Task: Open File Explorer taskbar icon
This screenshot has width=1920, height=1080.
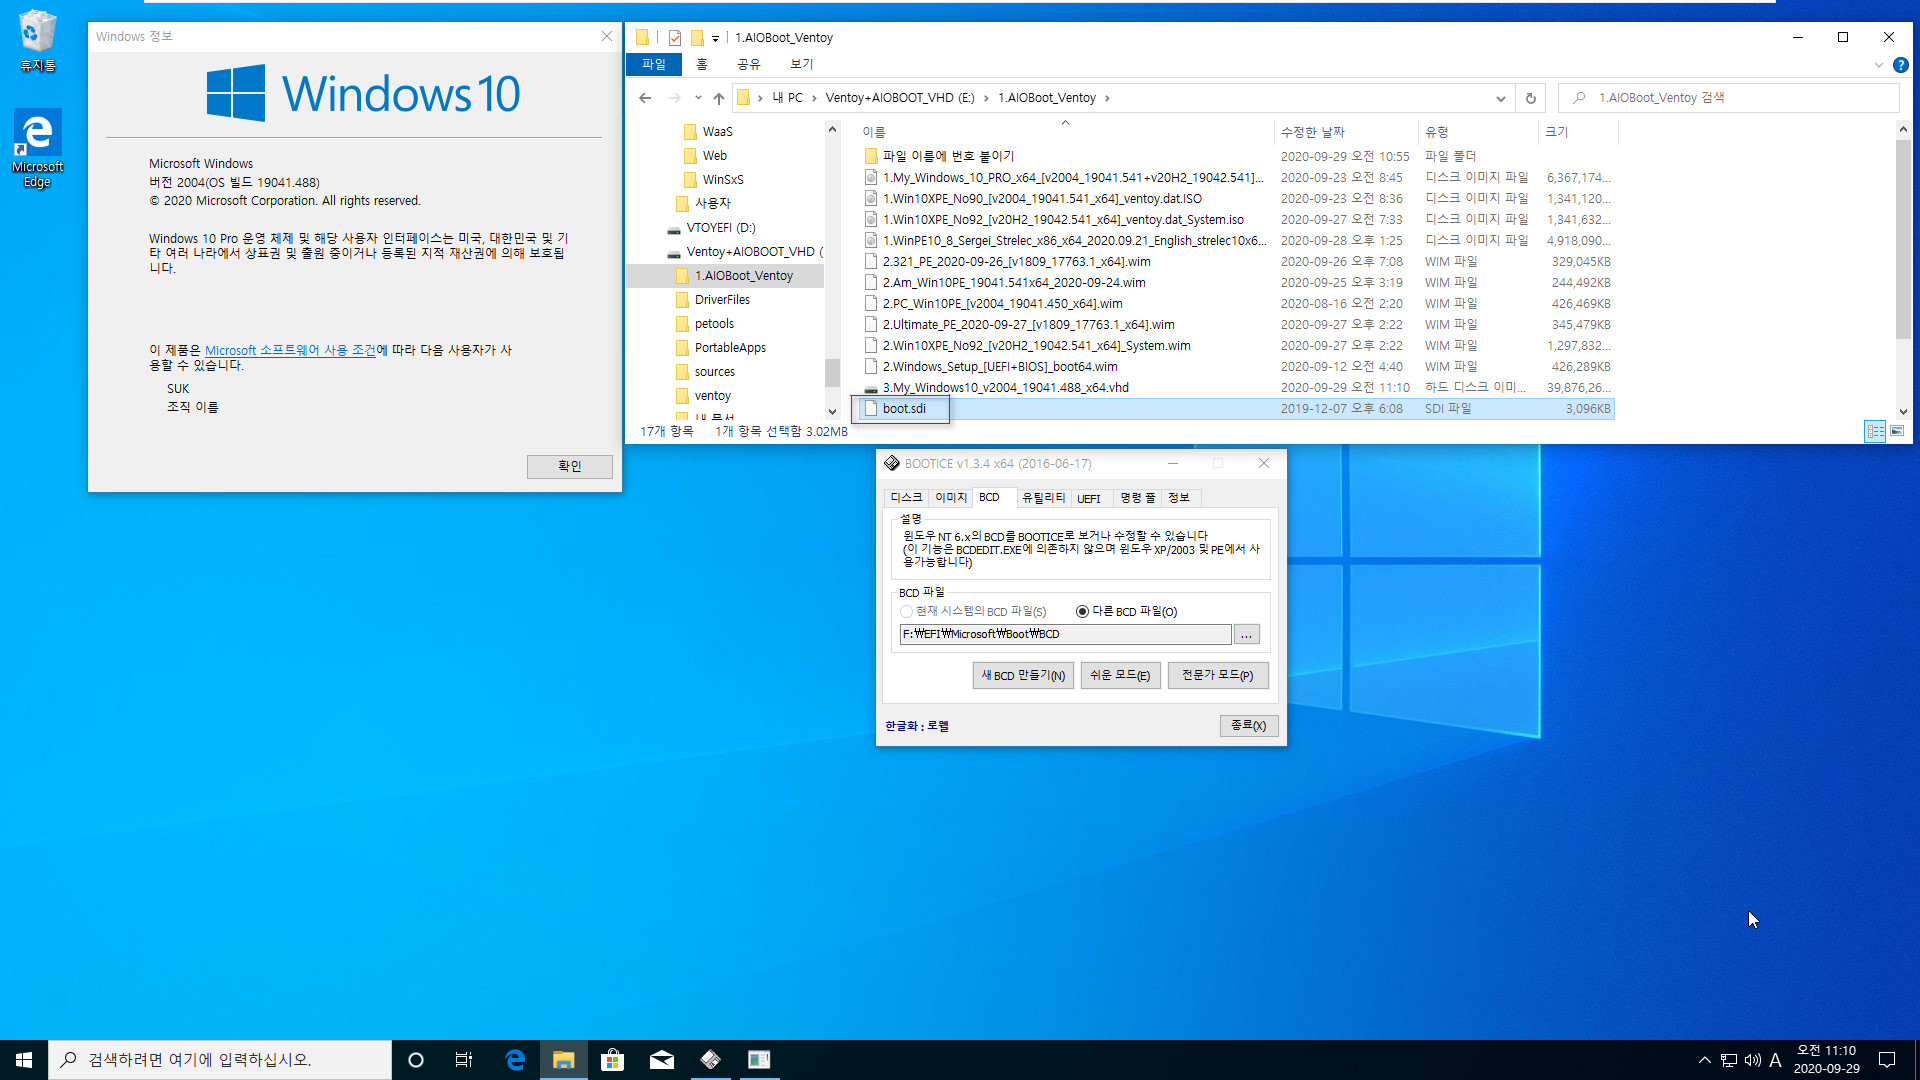Action: (x=564, y=1060)
